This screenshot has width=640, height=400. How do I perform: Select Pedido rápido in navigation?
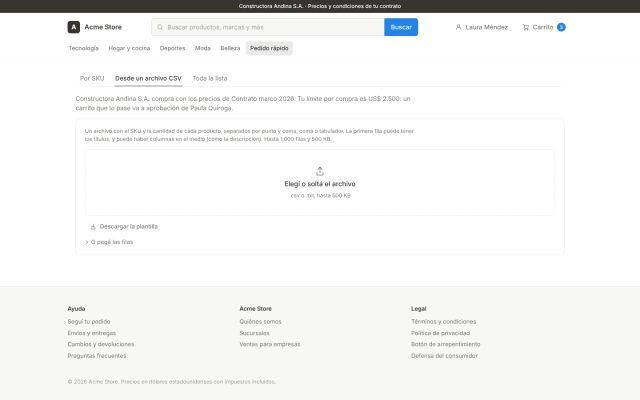pos(269,48)
